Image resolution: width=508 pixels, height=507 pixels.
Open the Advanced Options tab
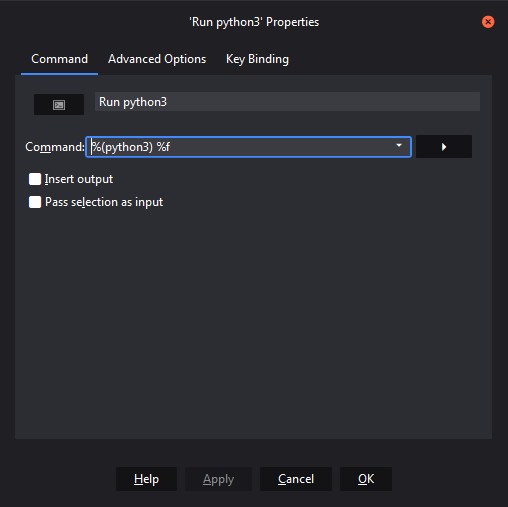[x=157, y=59]
